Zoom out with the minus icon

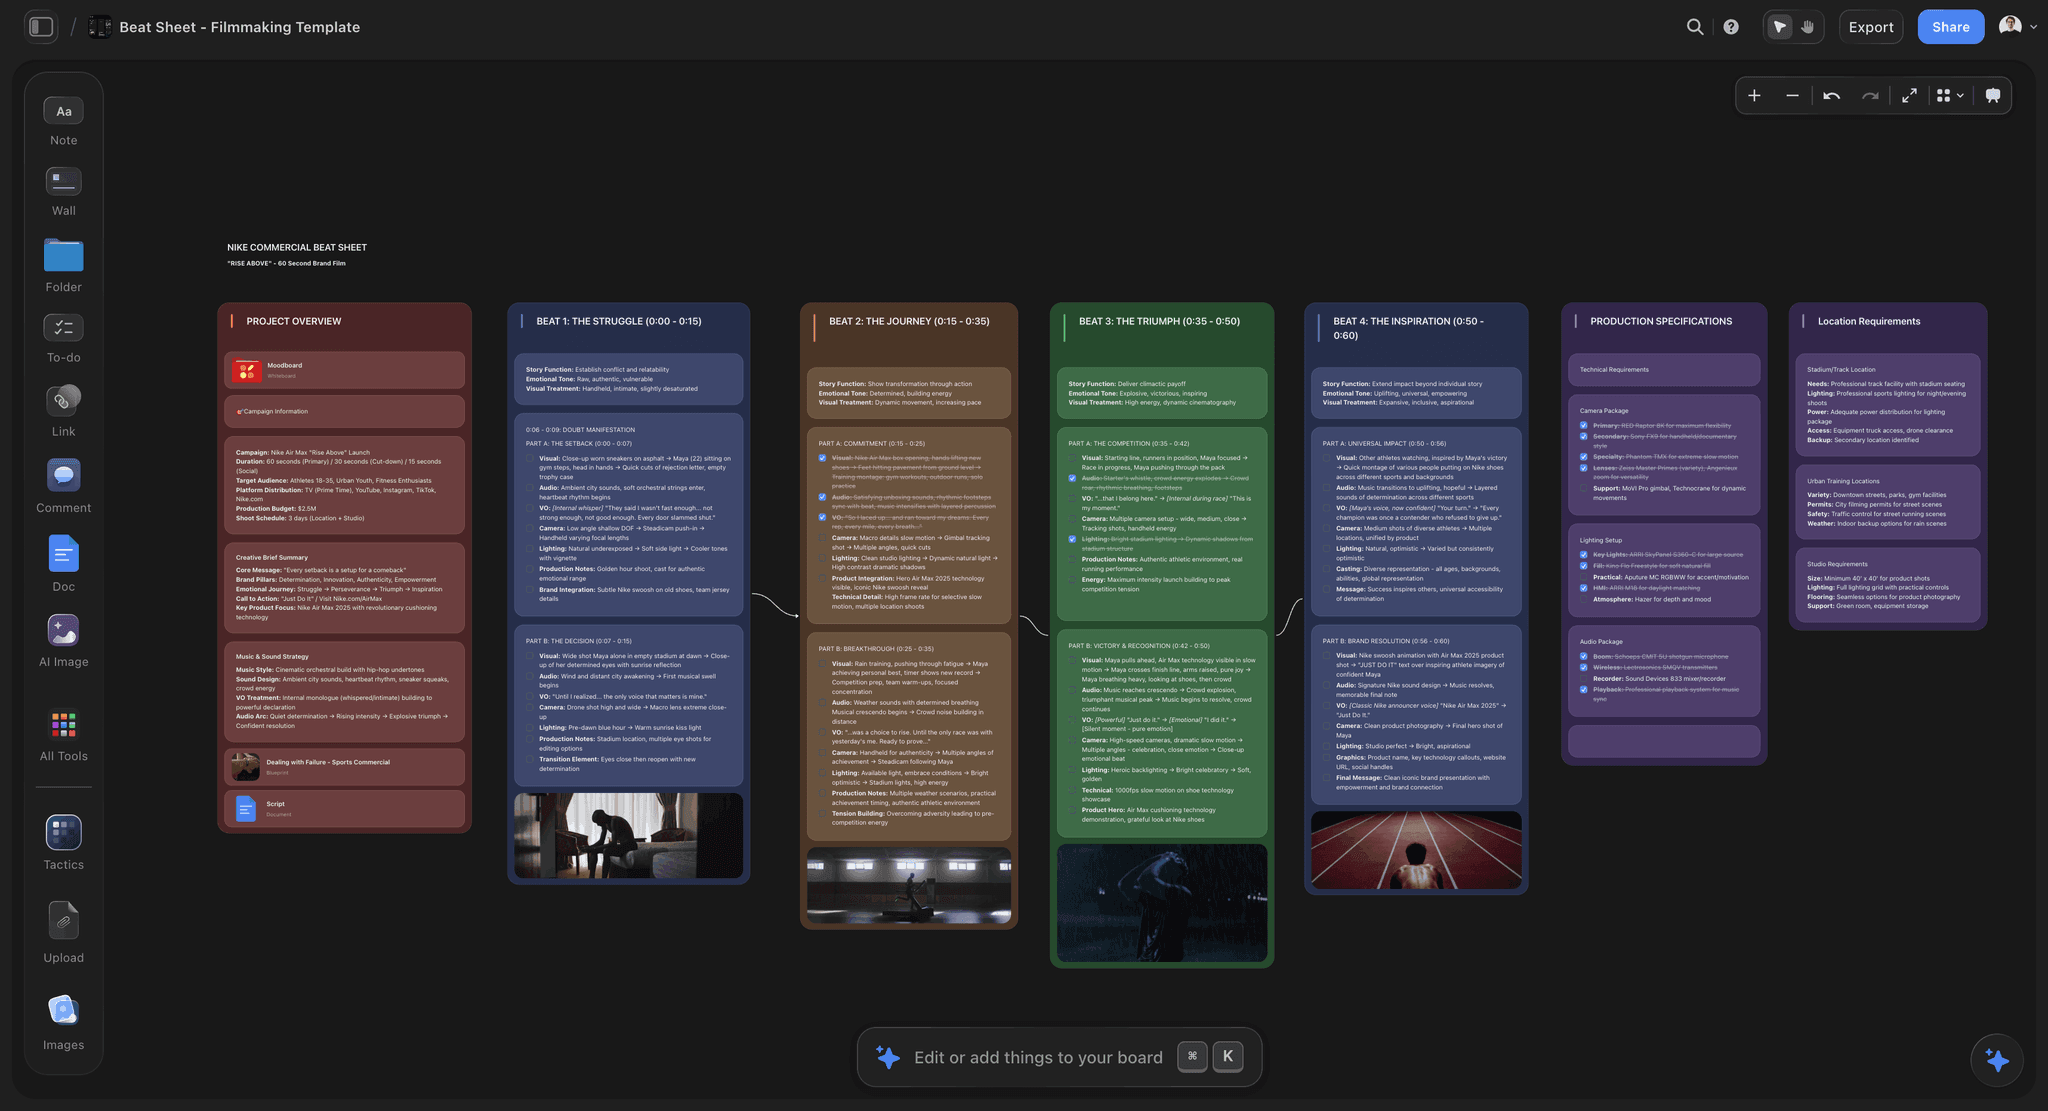click(1792, 95)
